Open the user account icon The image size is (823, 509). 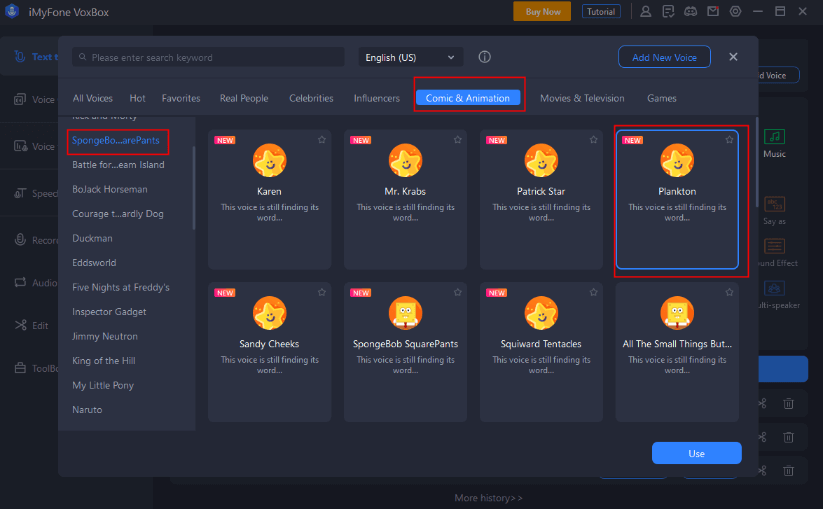click(x=646, y=12)
